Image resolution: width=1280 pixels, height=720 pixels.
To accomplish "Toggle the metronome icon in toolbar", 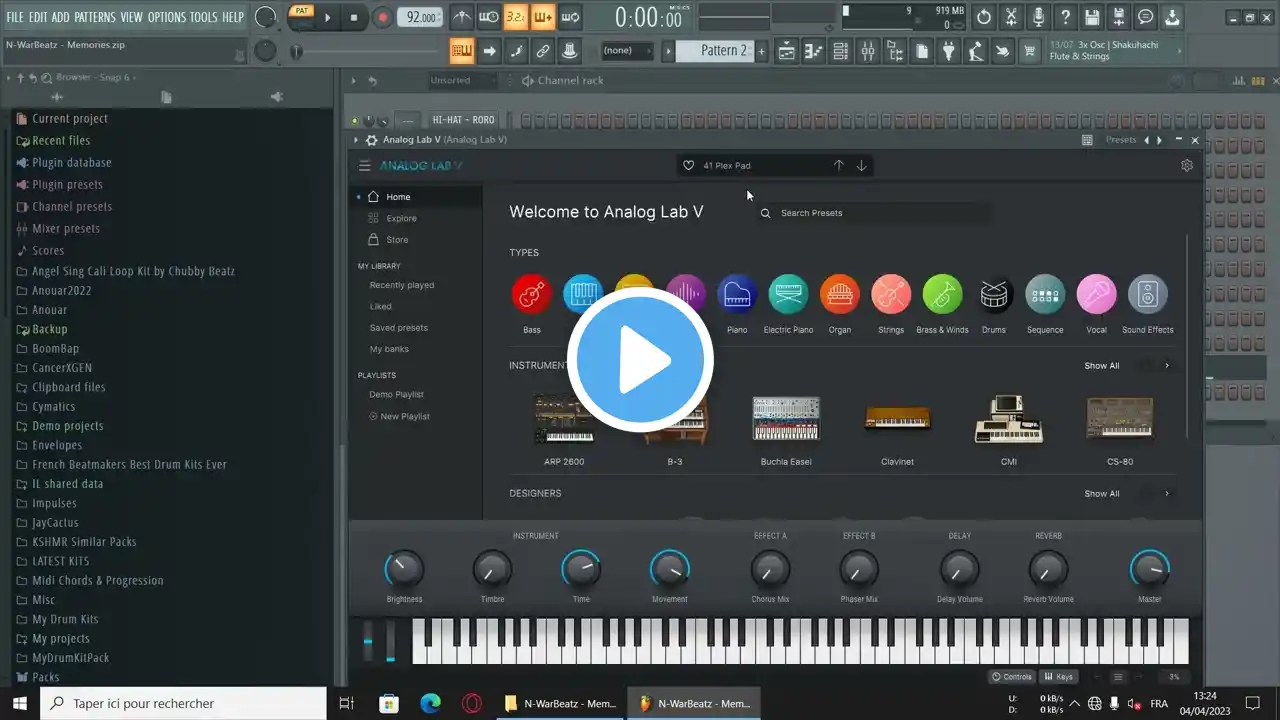I will 461,17.
